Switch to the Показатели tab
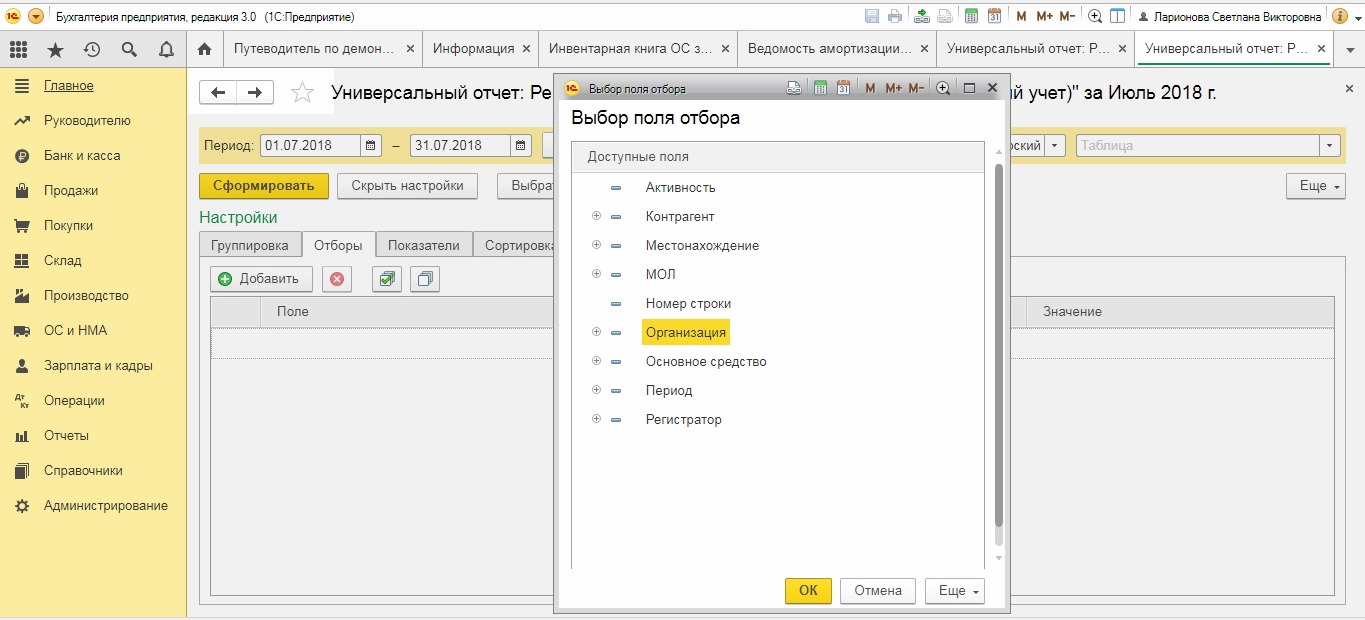 coord(423,245)
